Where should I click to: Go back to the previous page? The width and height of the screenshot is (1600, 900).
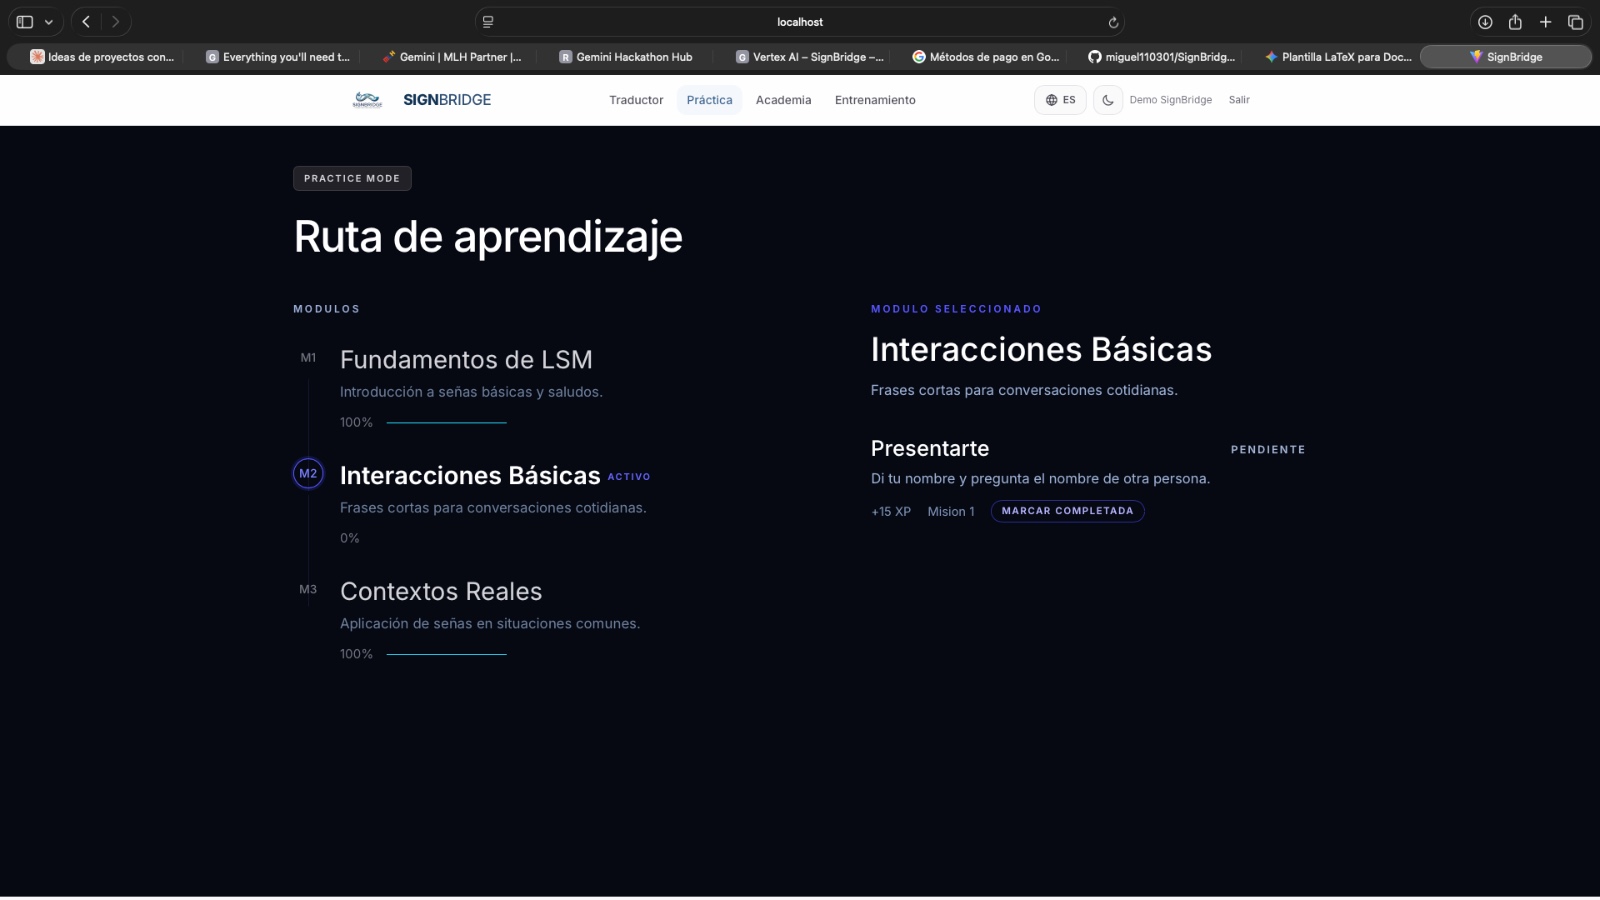(x=86, y=22)
